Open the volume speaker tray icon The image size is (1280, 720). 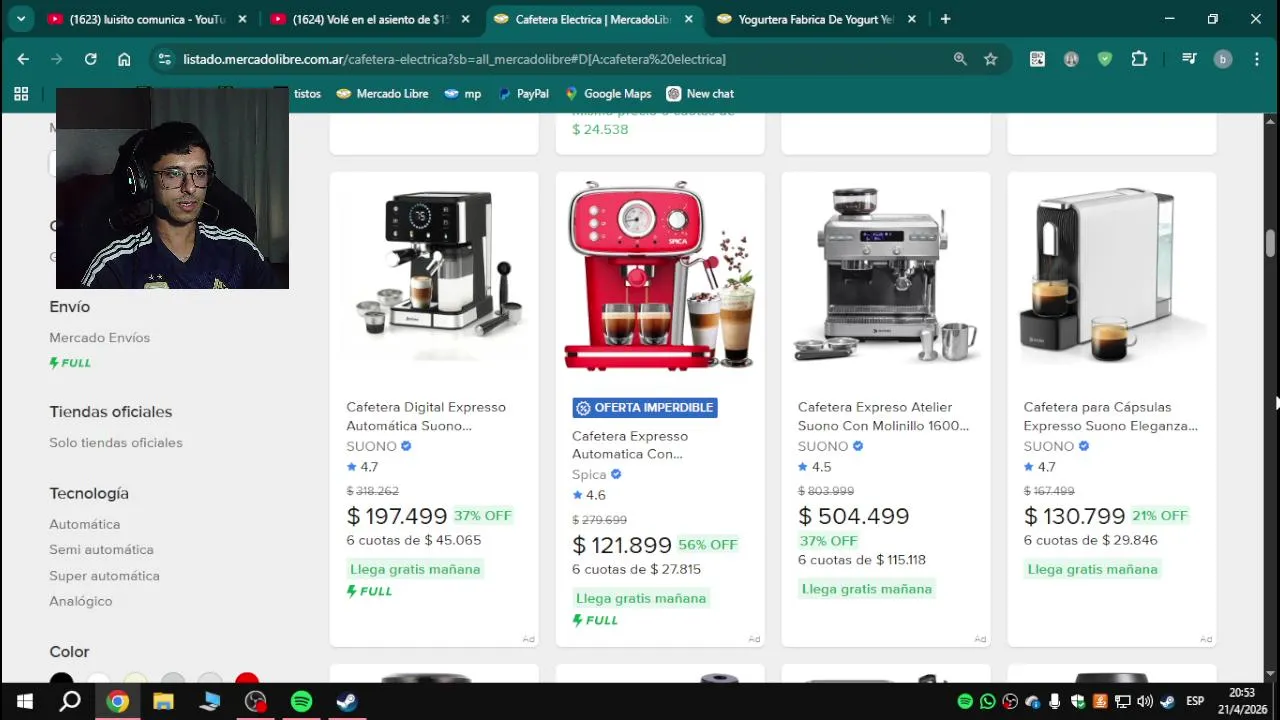pyautogui.click(x=1145, y=701)
